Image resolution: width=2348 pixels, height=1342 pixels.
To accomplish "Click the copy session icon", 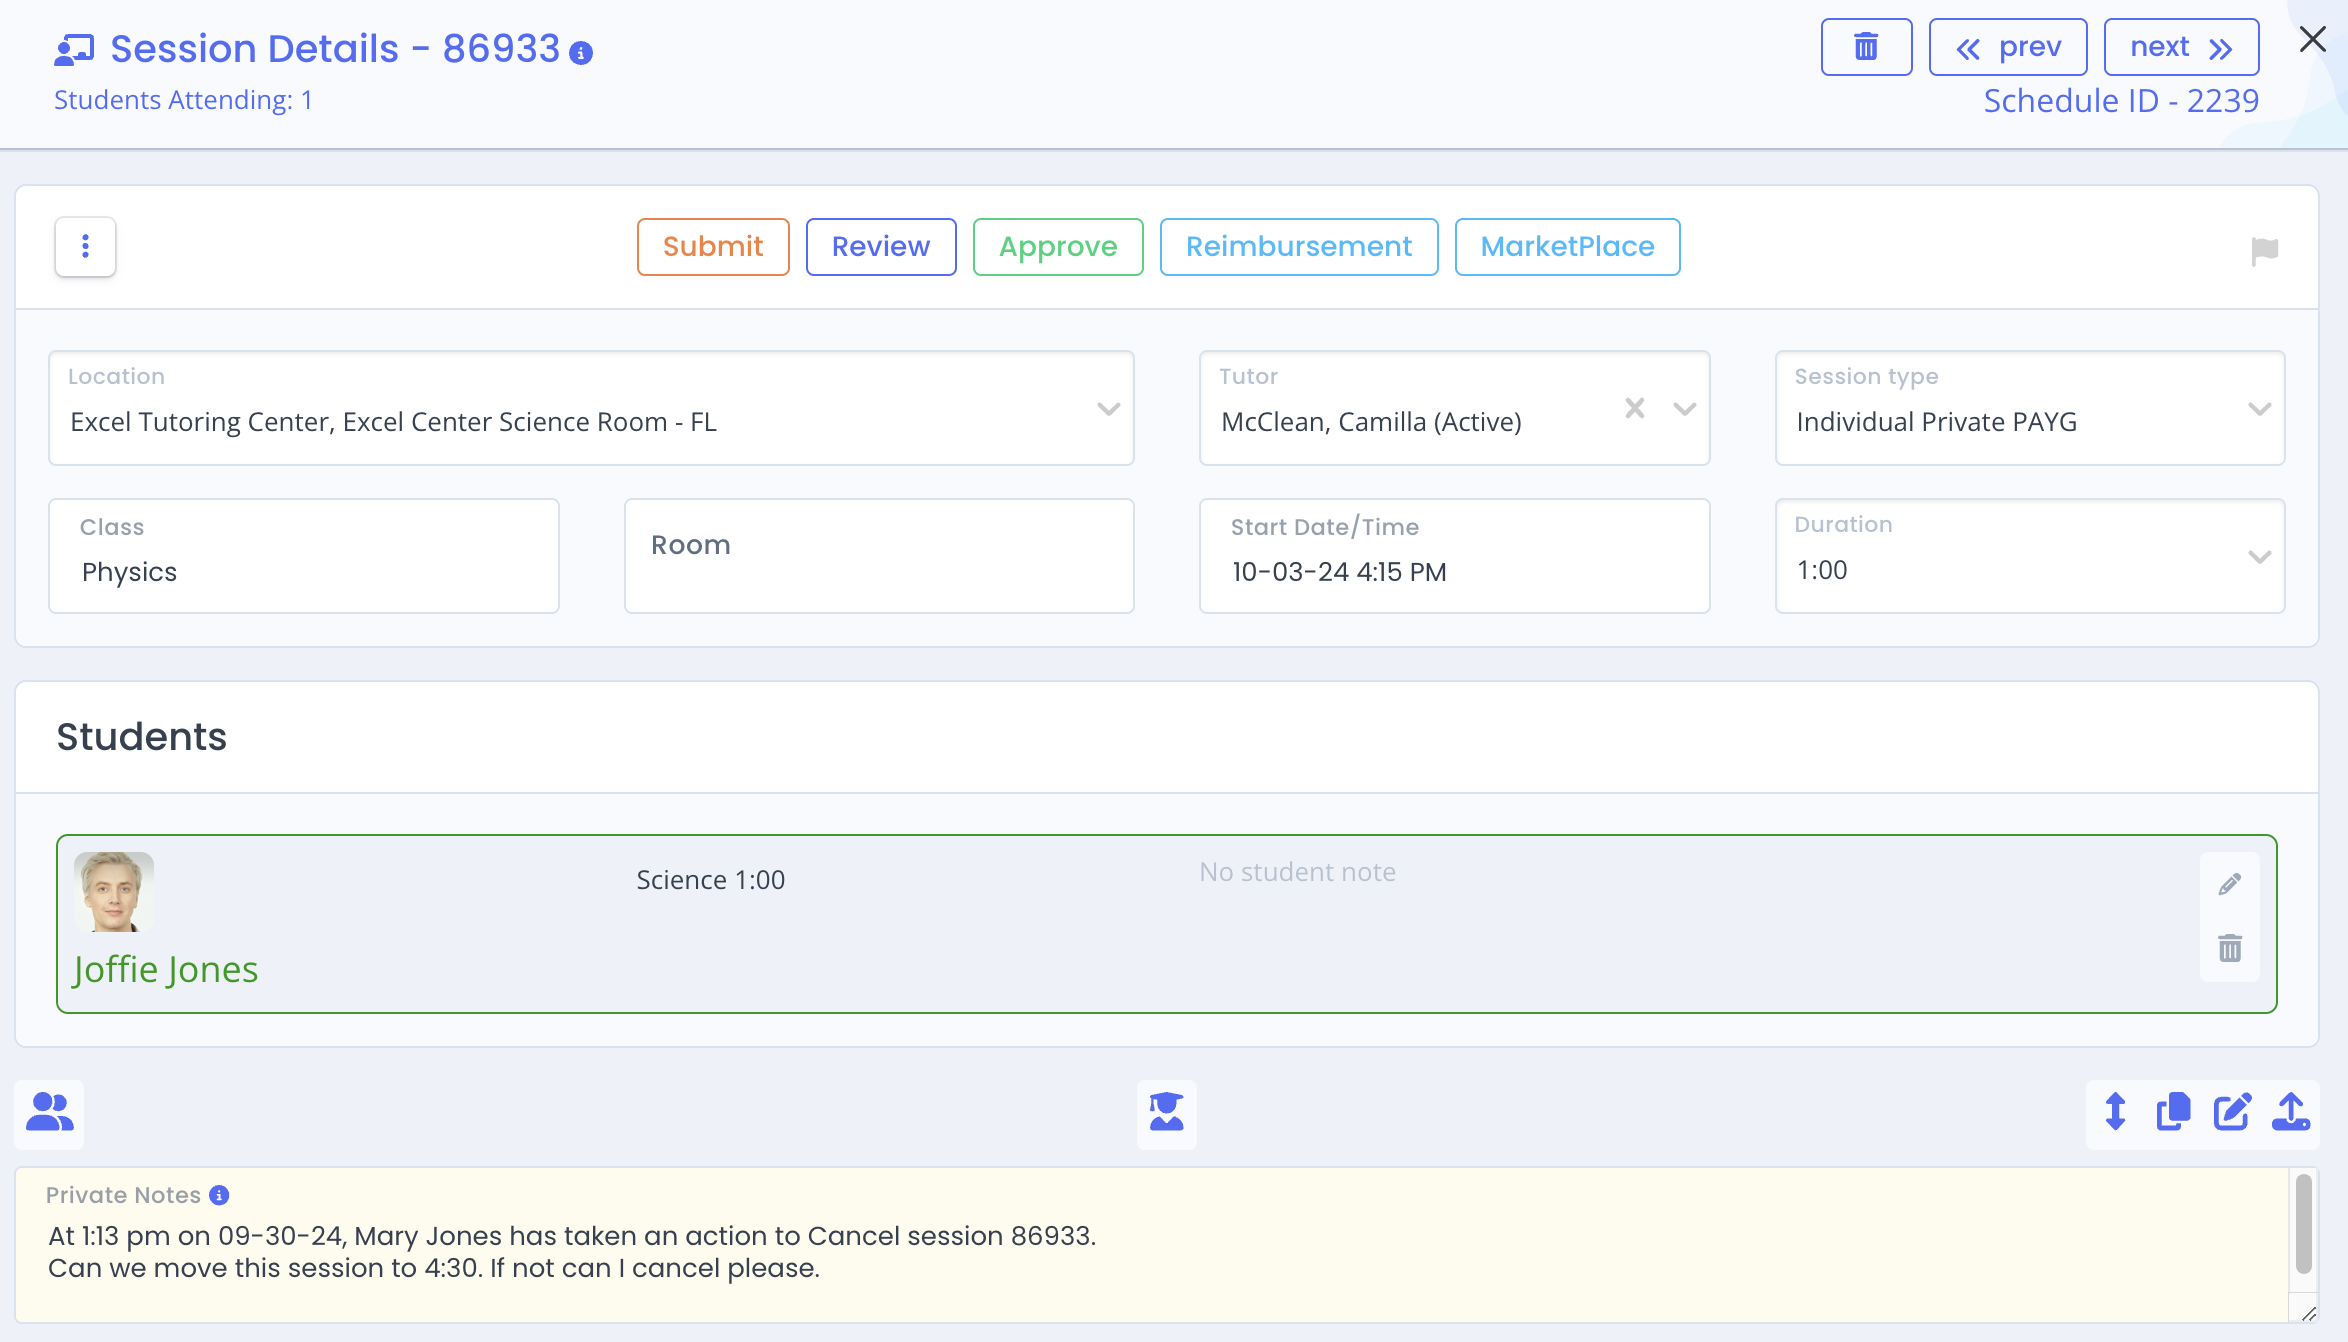I will [2173, 1112].
